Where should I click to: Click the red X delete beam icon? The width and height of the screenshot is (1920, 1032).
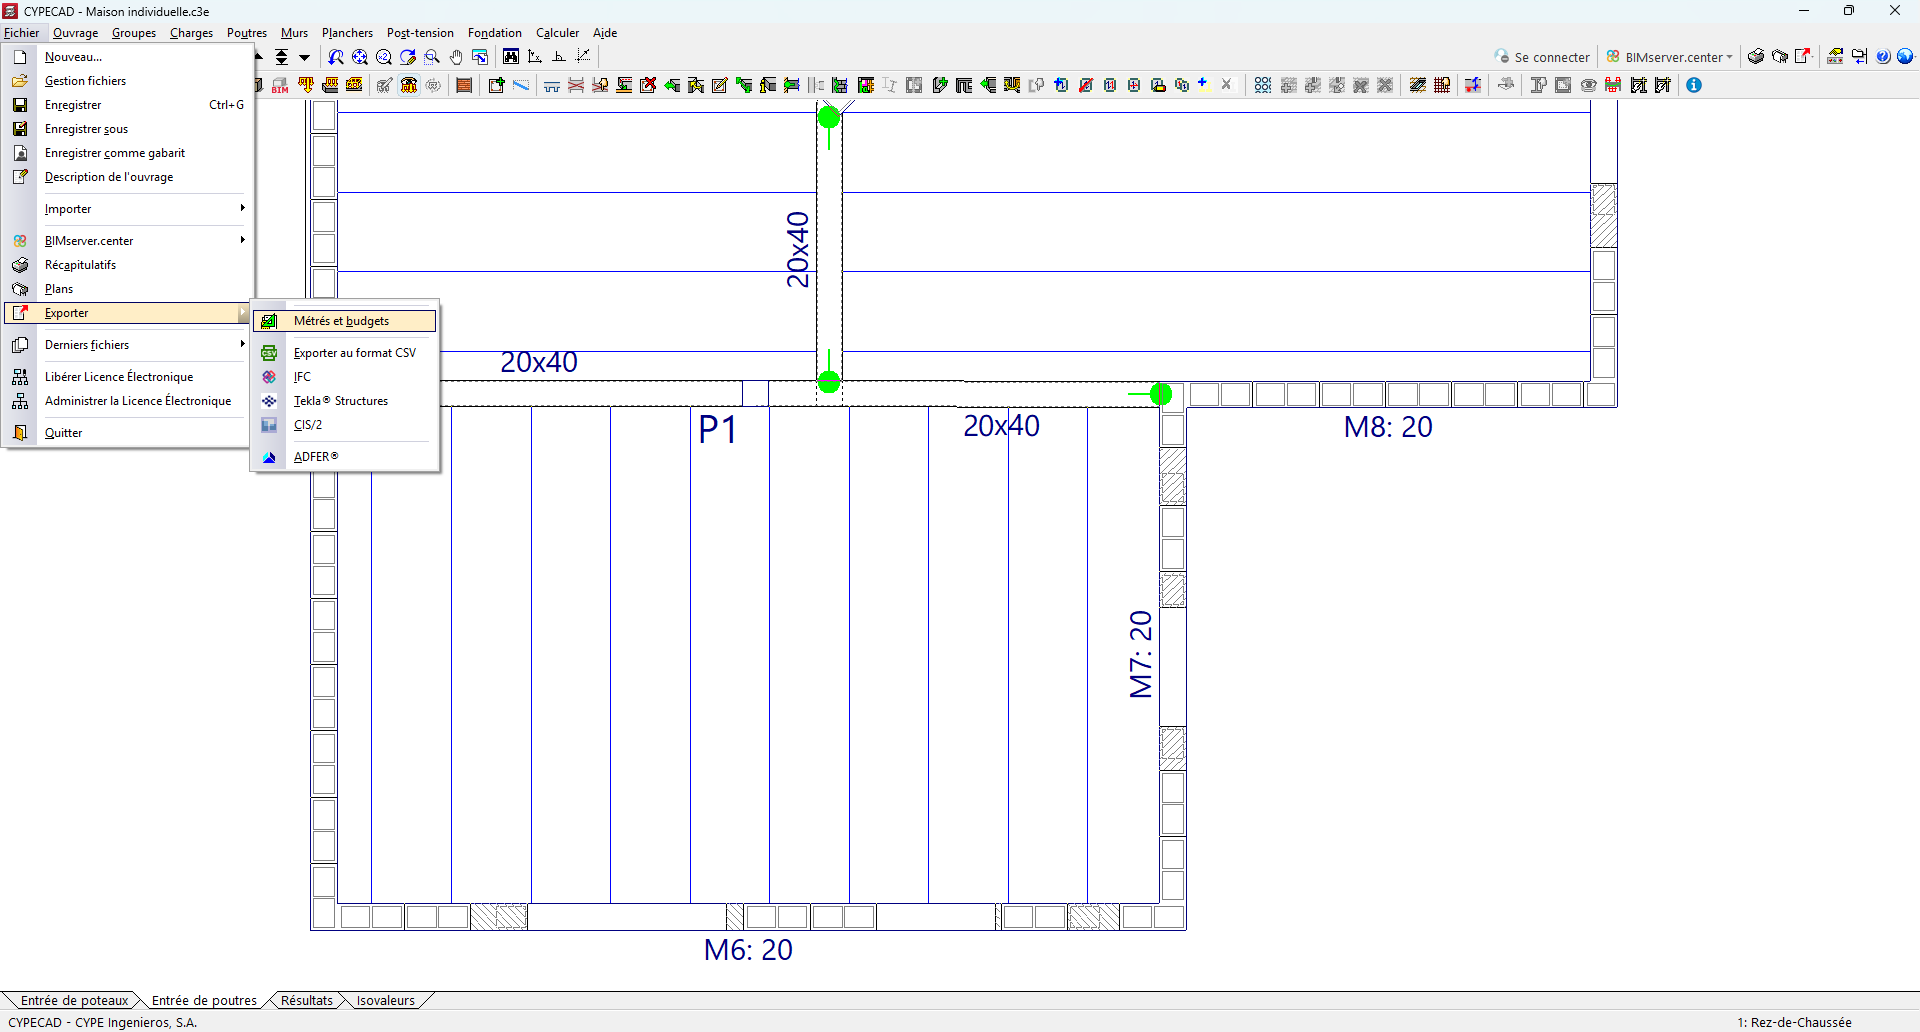click(x=648, y=85)
